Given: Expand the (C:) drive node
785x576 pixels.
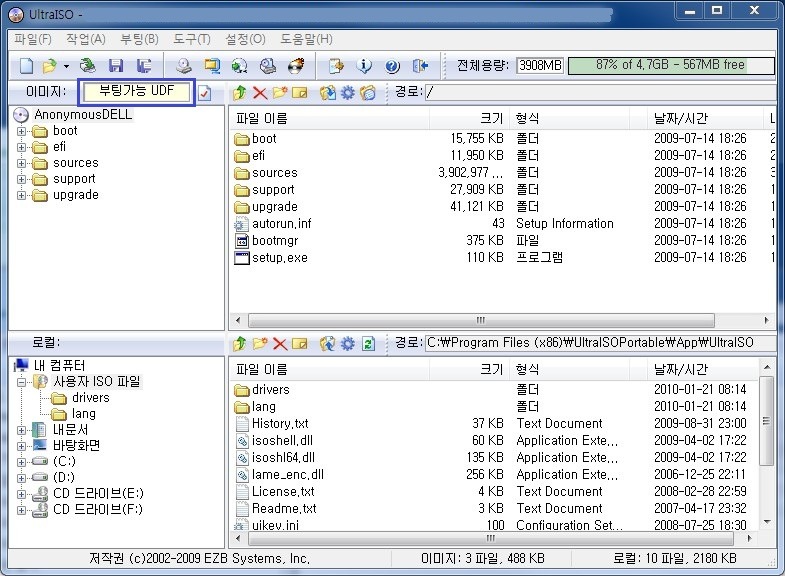Looking at the screenshot, I should pos(21,462).
